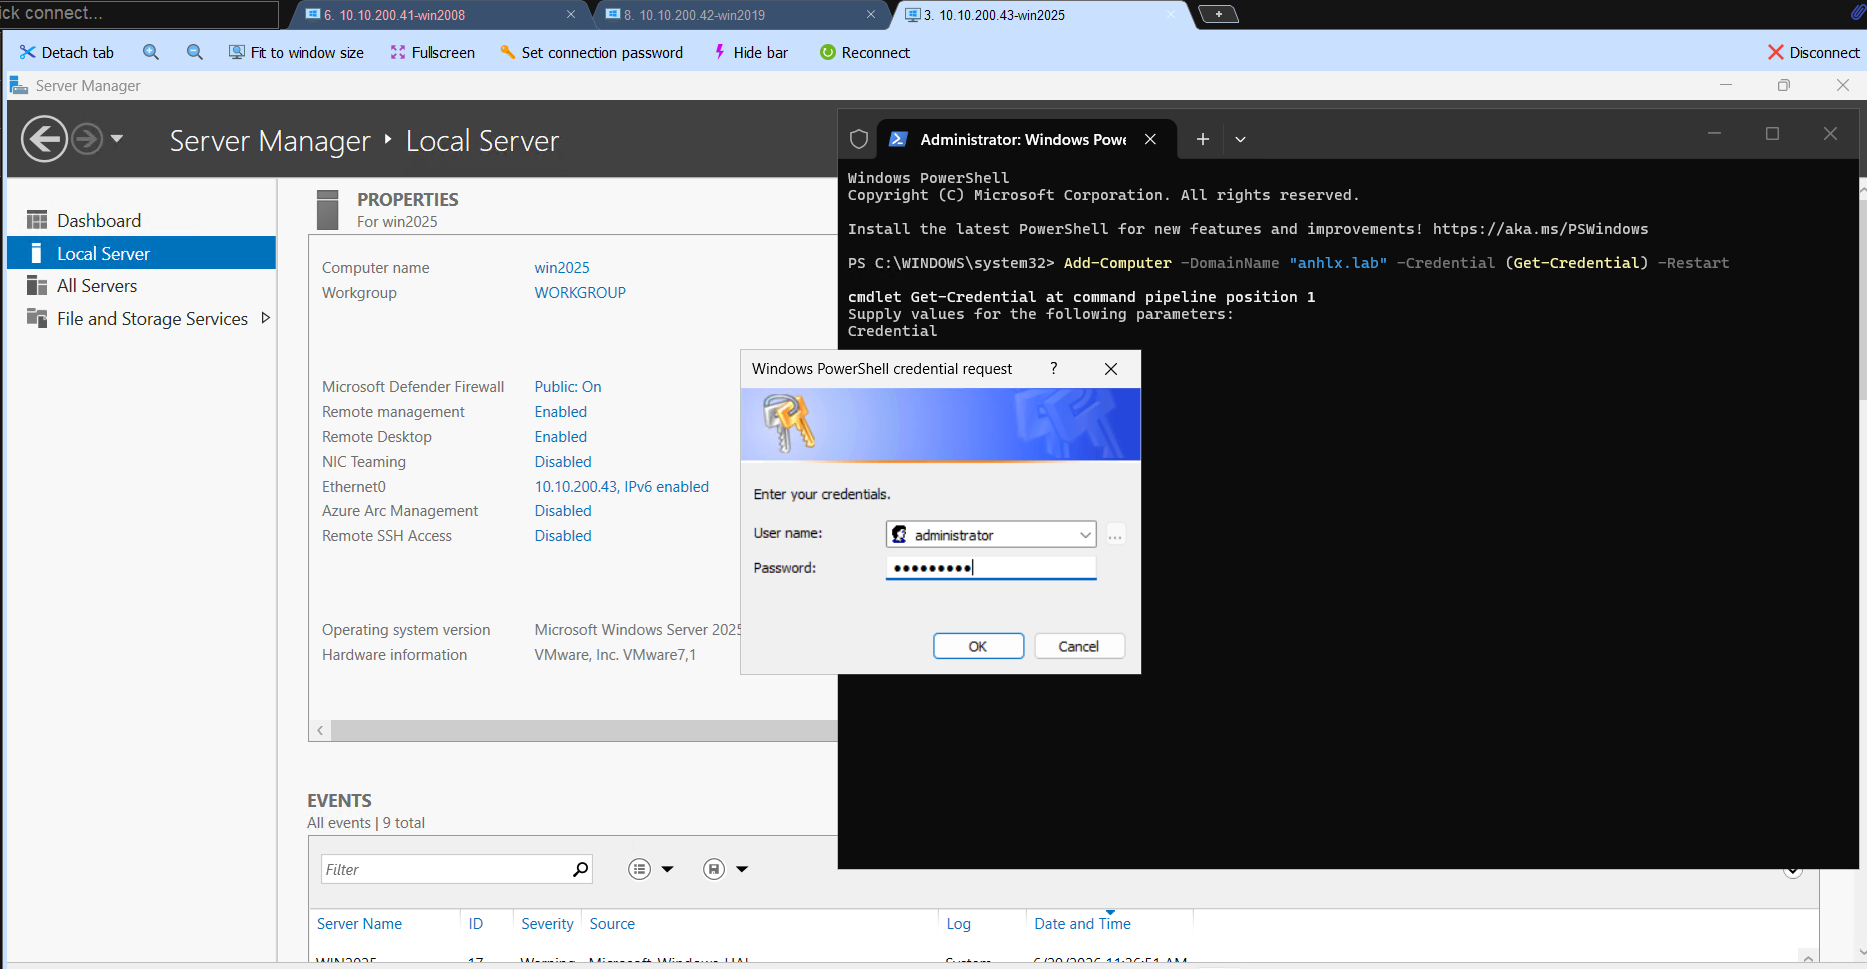1867x969 pixels.
Task: Go back in Server Manager
Action: [44, 138]
